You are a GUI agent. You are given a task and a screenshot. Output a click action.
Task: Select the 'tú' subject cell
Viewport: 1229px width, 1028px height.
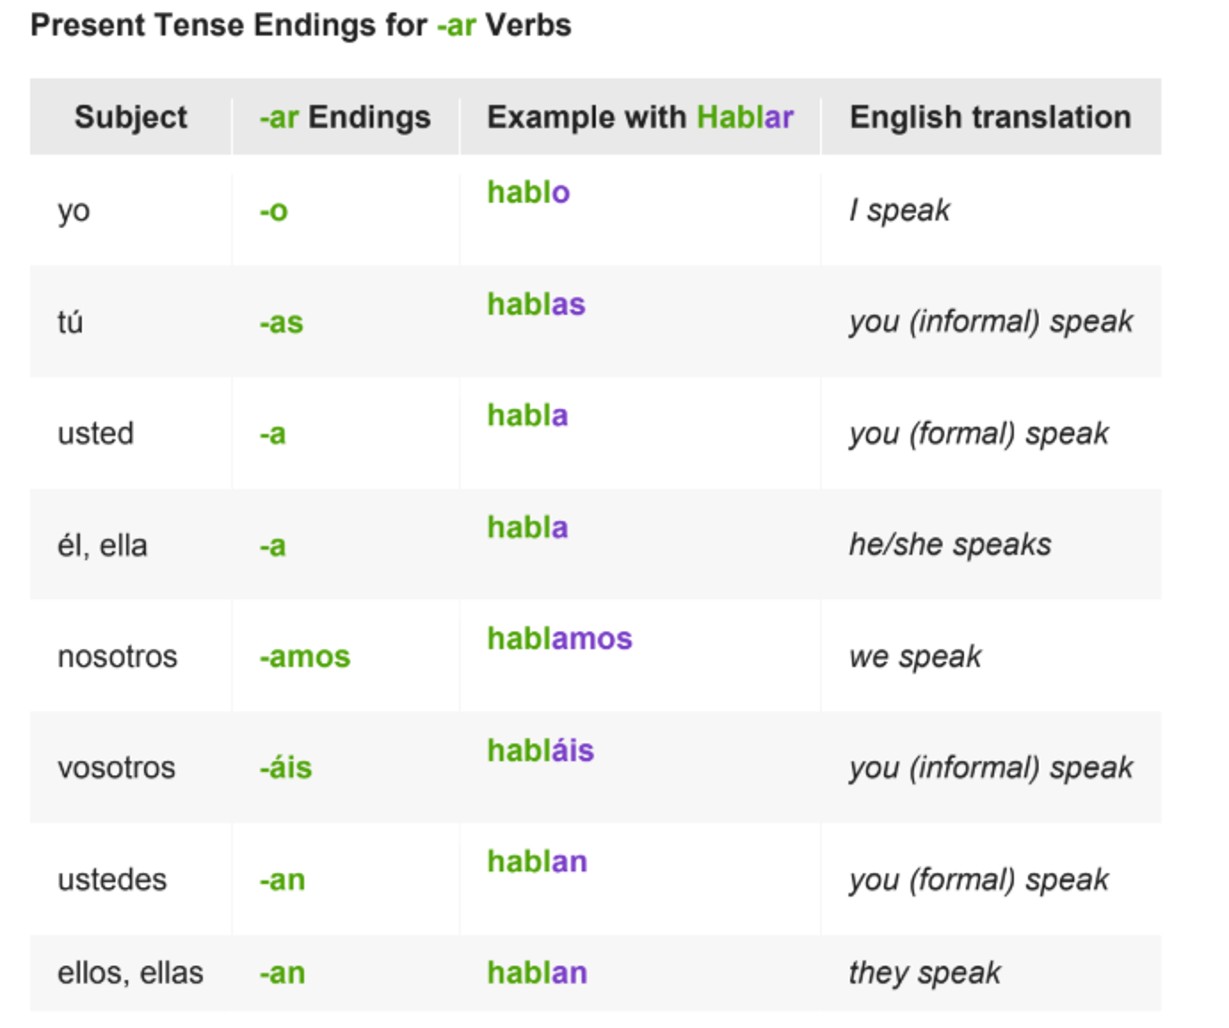[70, 322]
